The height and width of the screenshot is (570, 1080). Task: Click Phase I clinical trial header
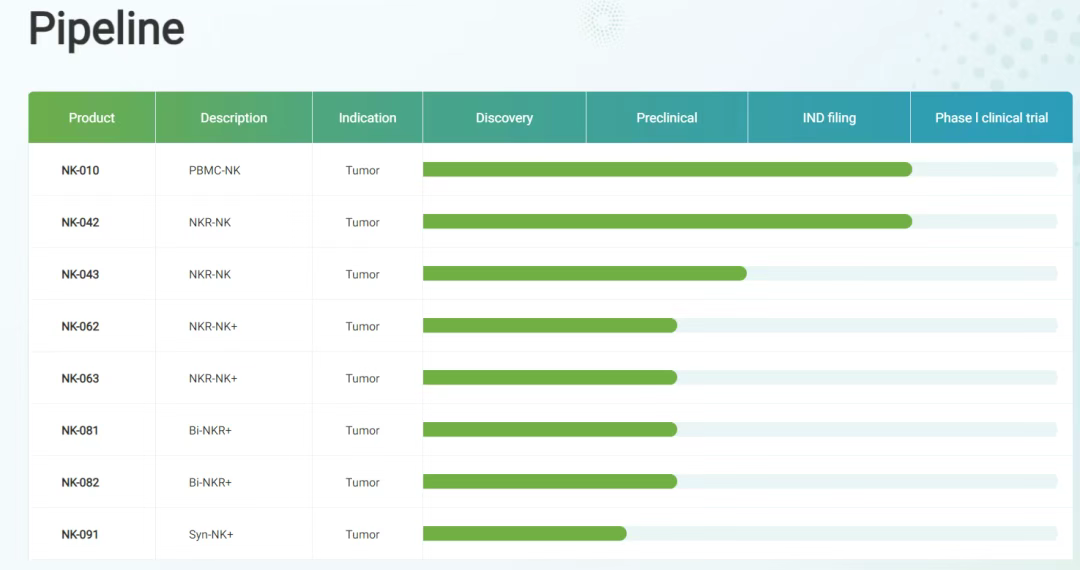coord(991,118)
